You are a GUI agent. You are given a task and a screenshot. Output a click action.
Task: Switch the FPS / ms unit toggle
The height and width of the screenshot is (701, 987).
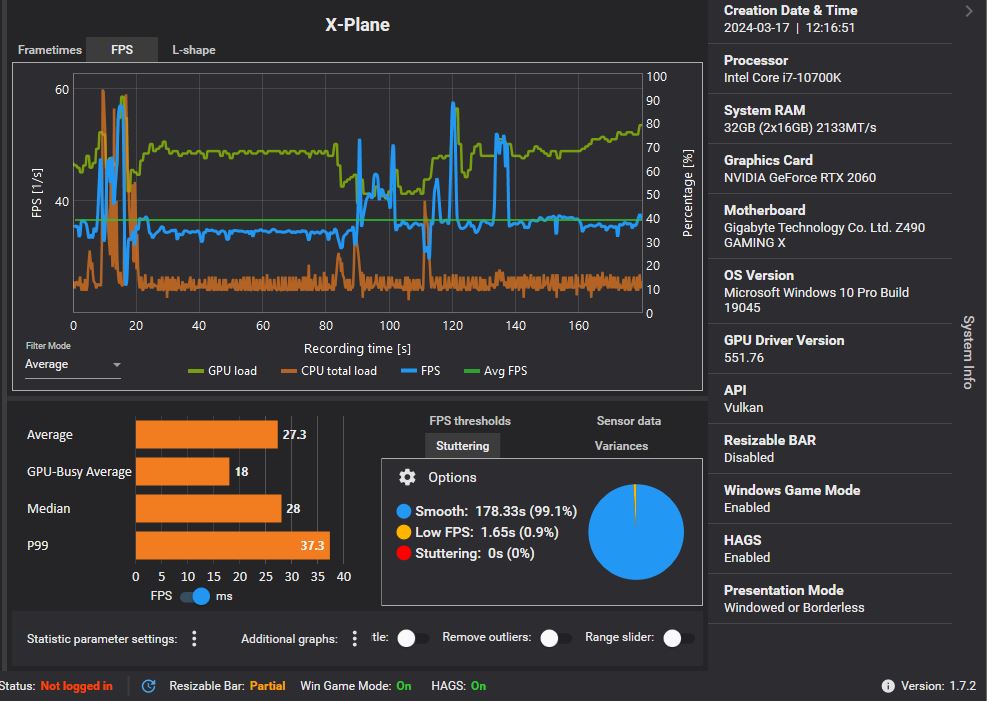click(x=195, y=596)
